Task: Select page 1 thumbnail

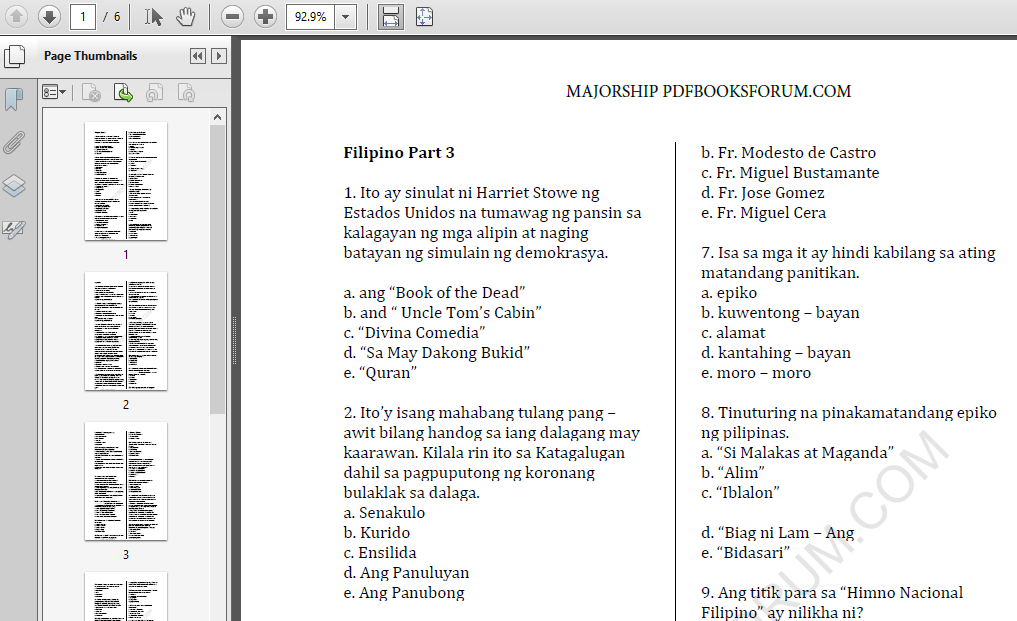Action: pos(126,181)
